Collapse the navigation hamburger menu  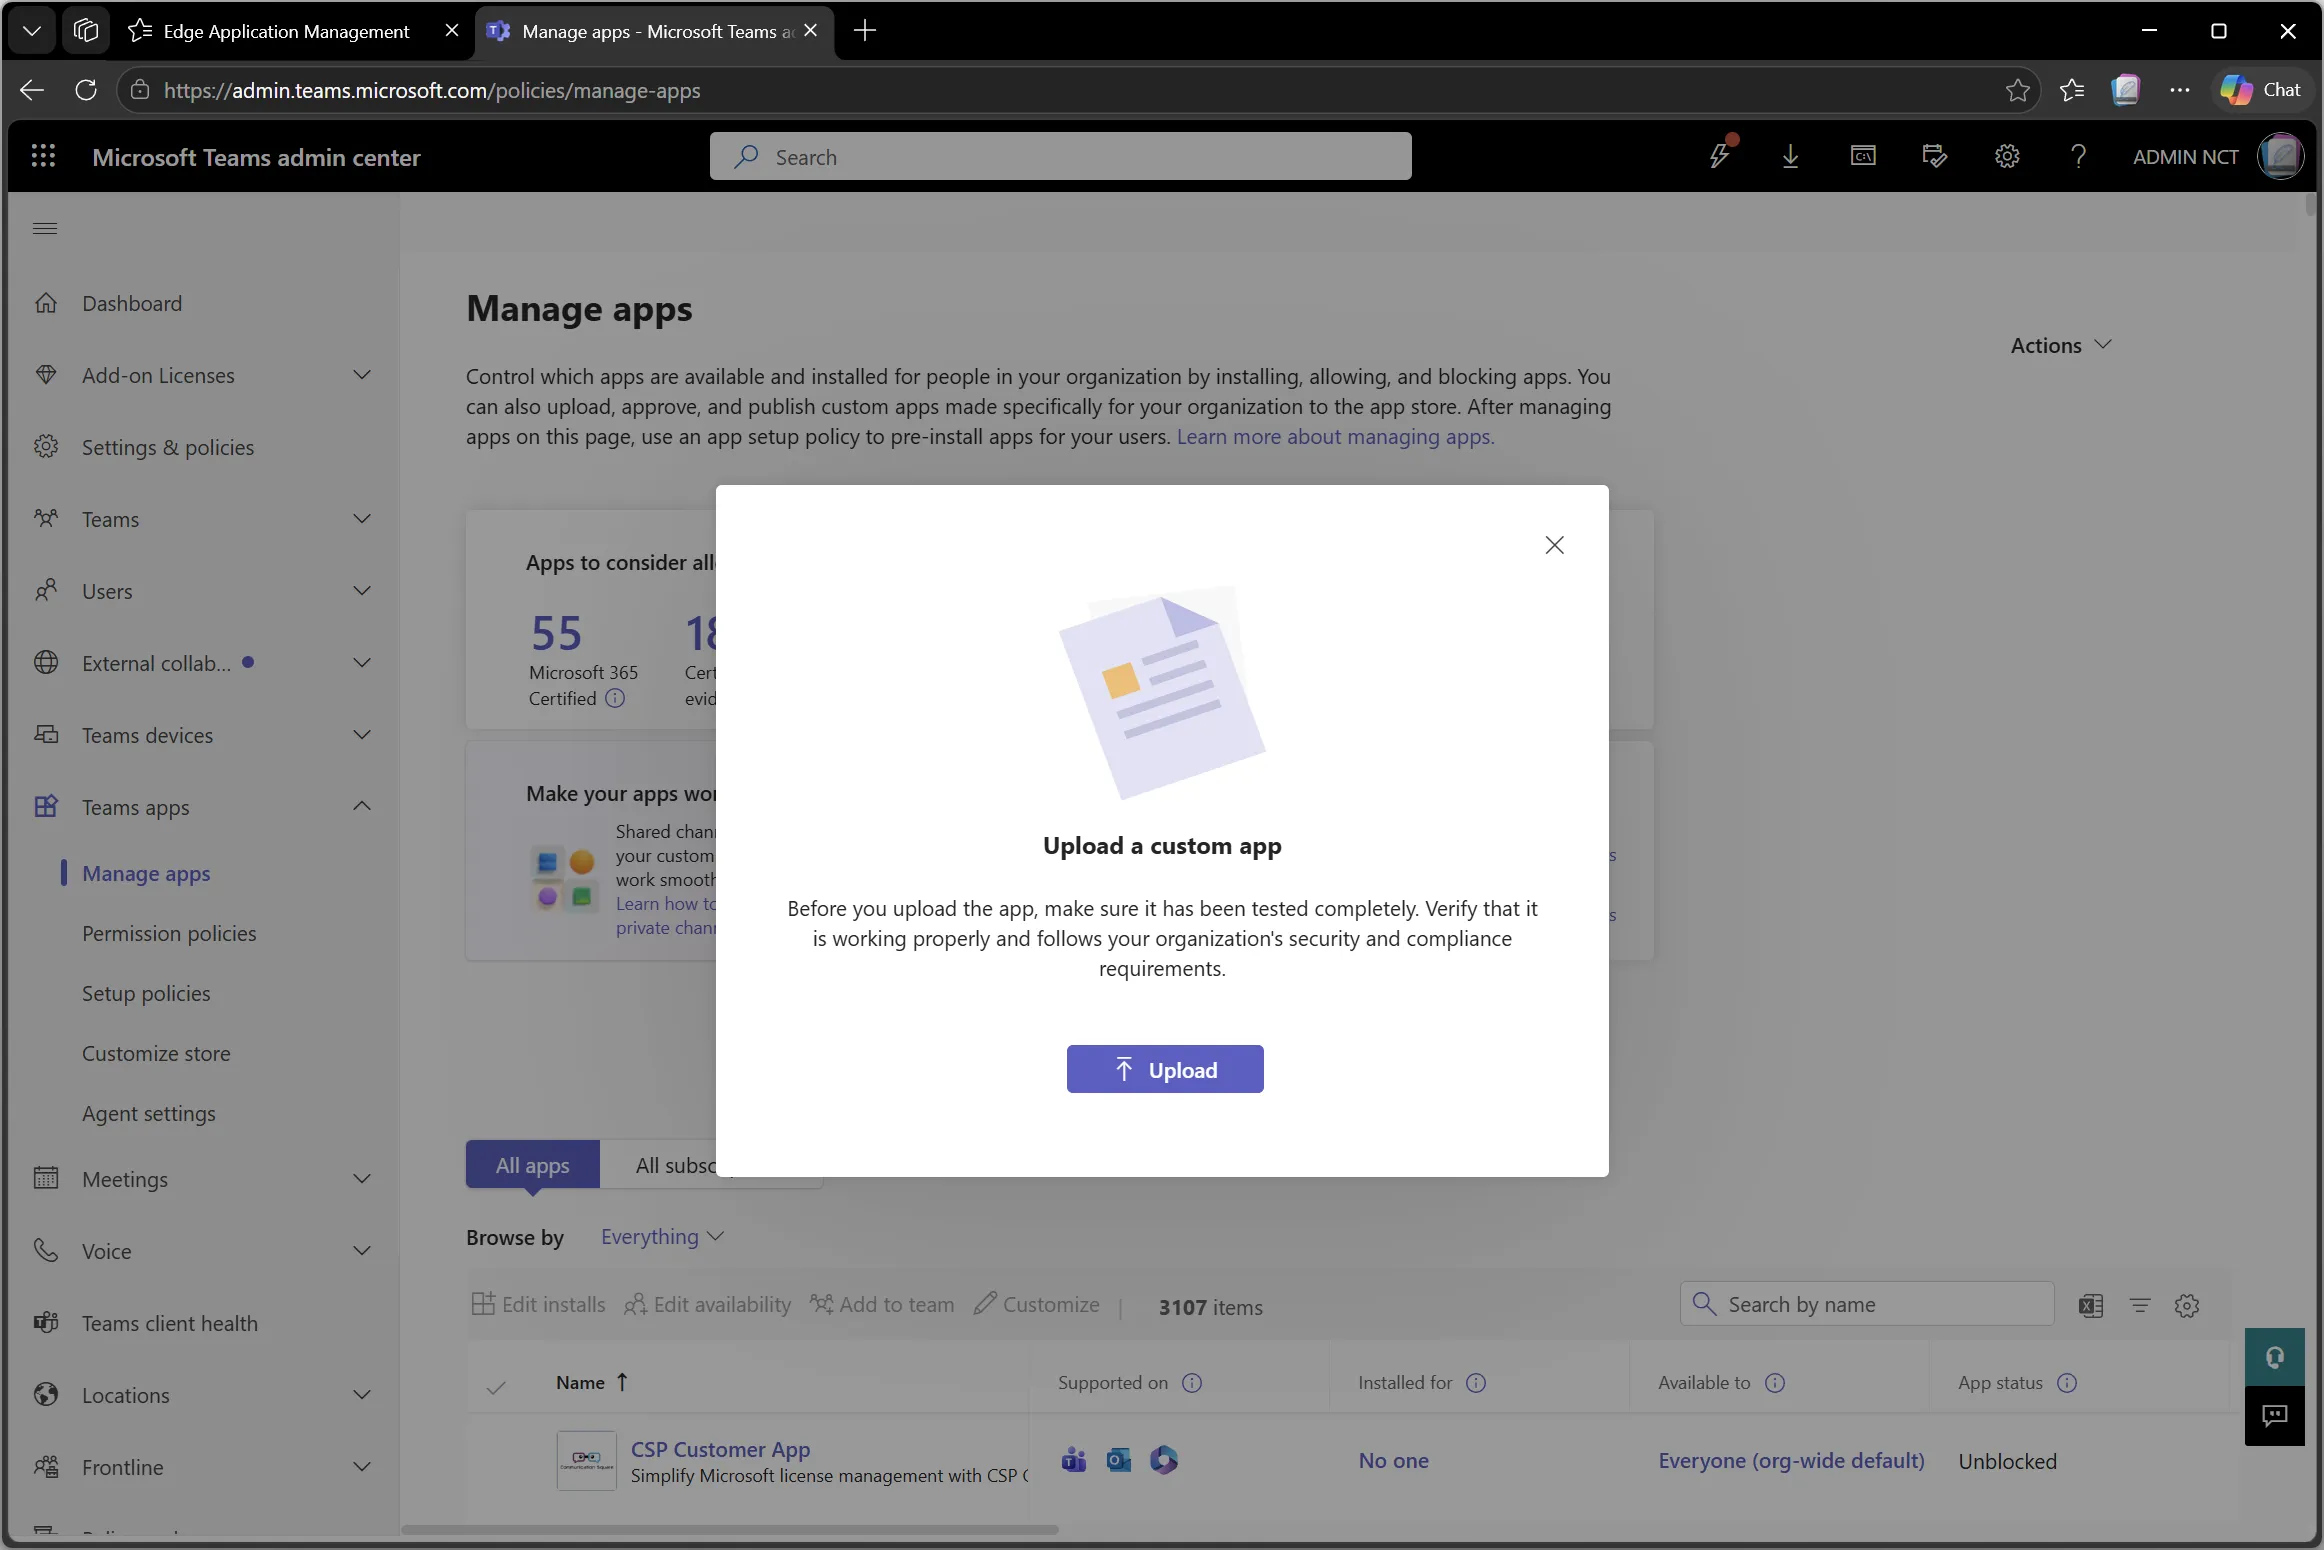(x=45, y=229)
